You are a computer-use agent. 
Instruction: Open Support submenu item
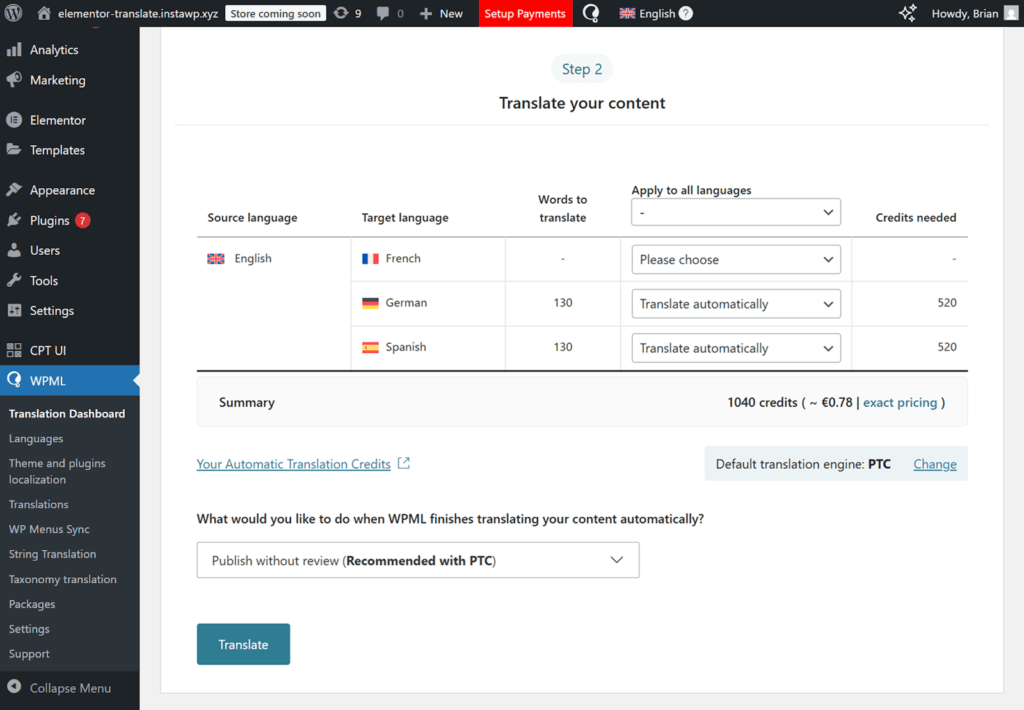pyautogui.click(x=29, y=654)
